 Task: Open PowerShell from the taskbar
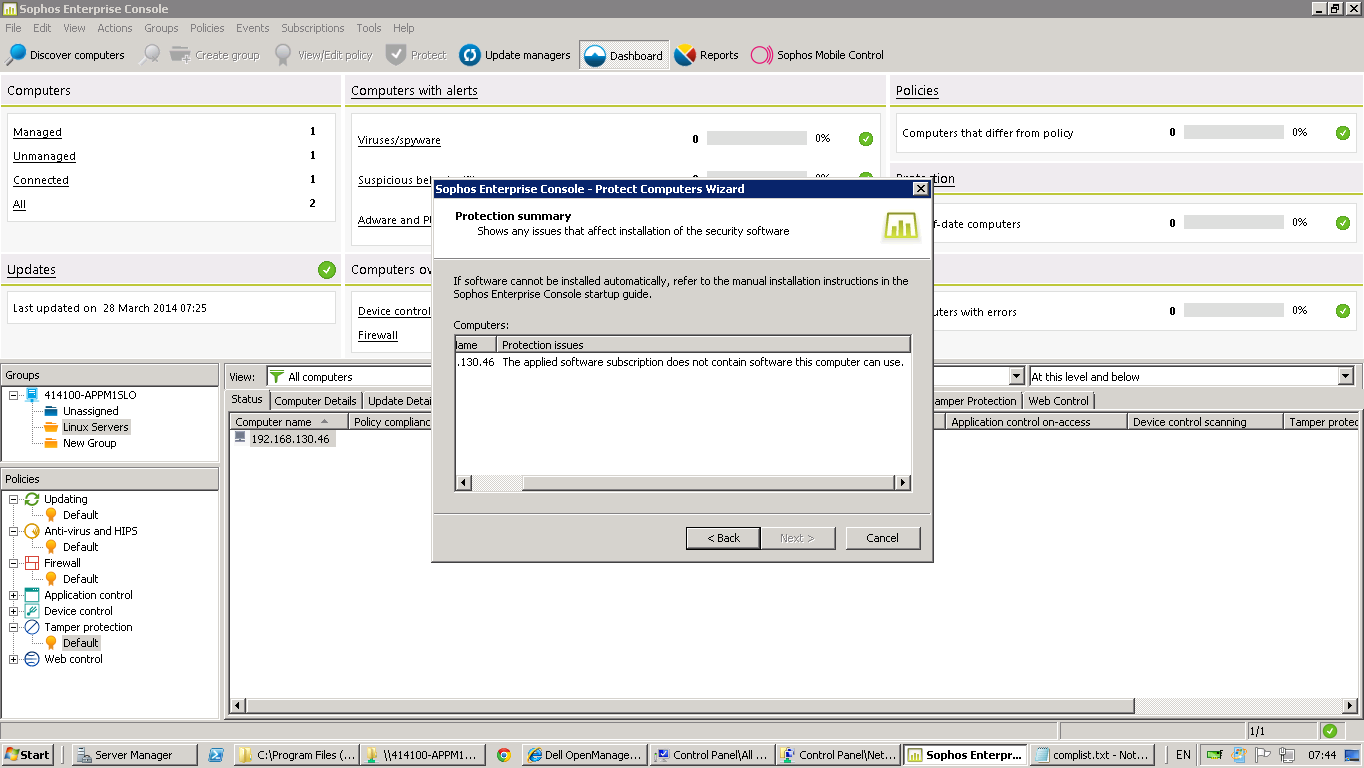pos(215,755)
